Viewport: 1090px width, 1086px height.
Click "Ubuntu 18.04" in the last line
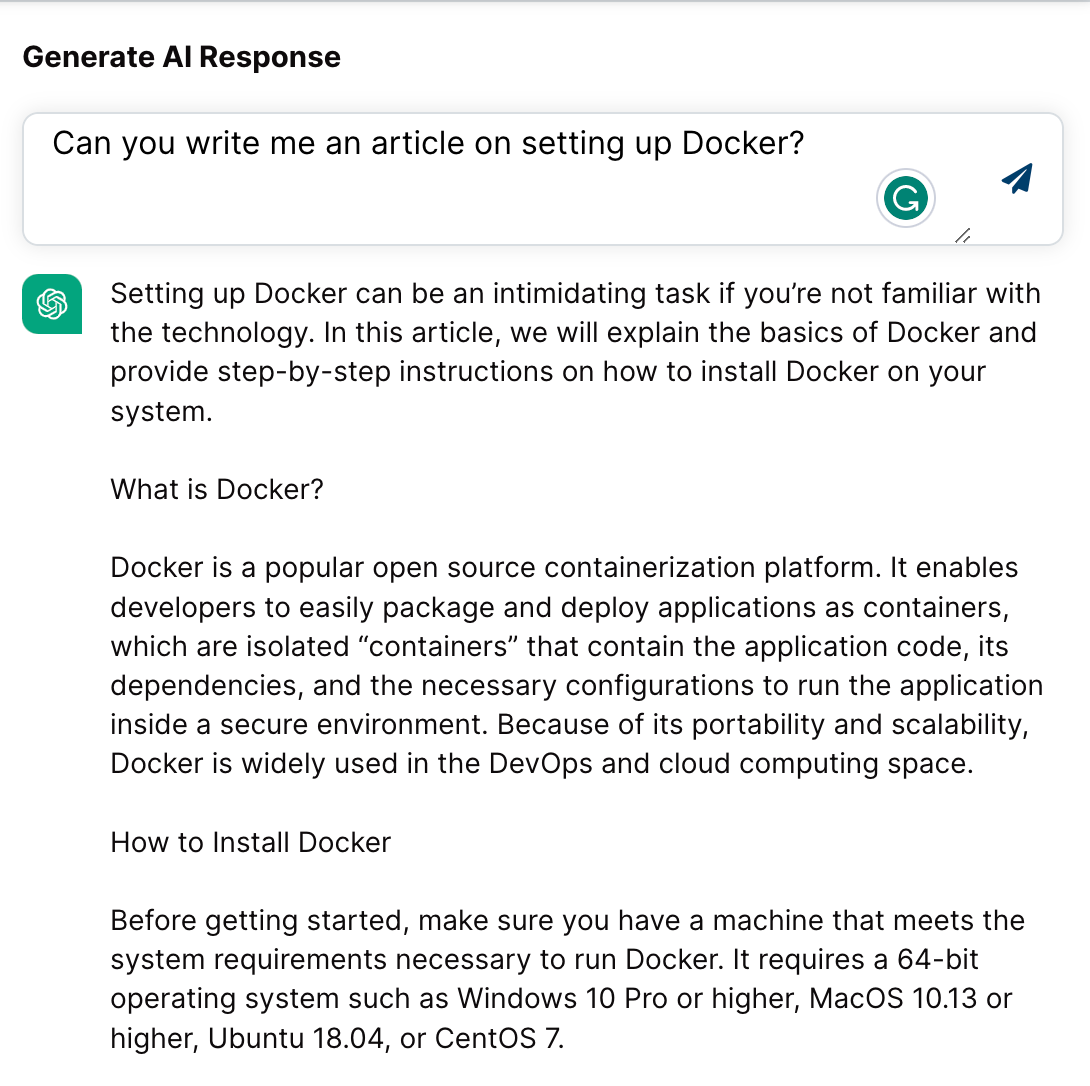pyautogui.click(x=296, y=1038)
